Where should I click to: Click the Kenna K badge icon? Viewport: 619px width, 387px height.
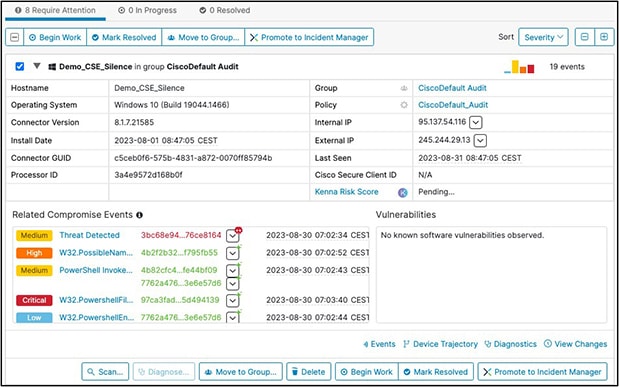point(403,192)
